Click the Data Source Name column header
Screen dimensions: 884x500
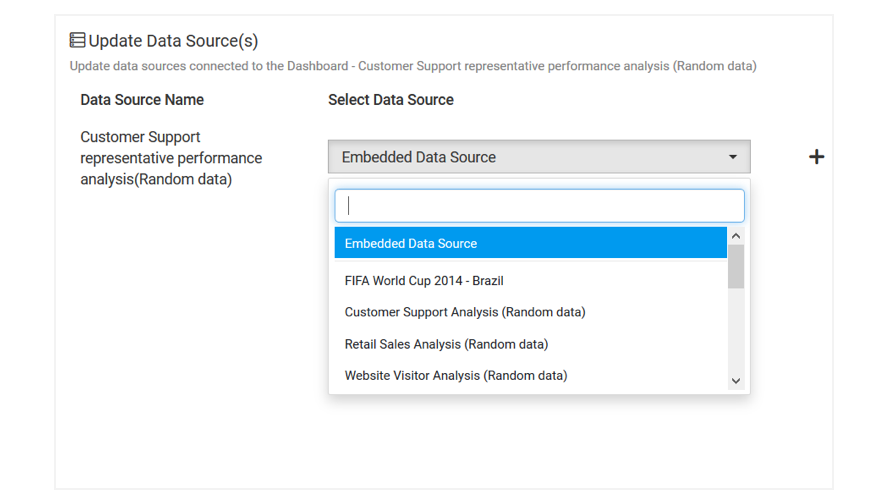click(142, 100)
